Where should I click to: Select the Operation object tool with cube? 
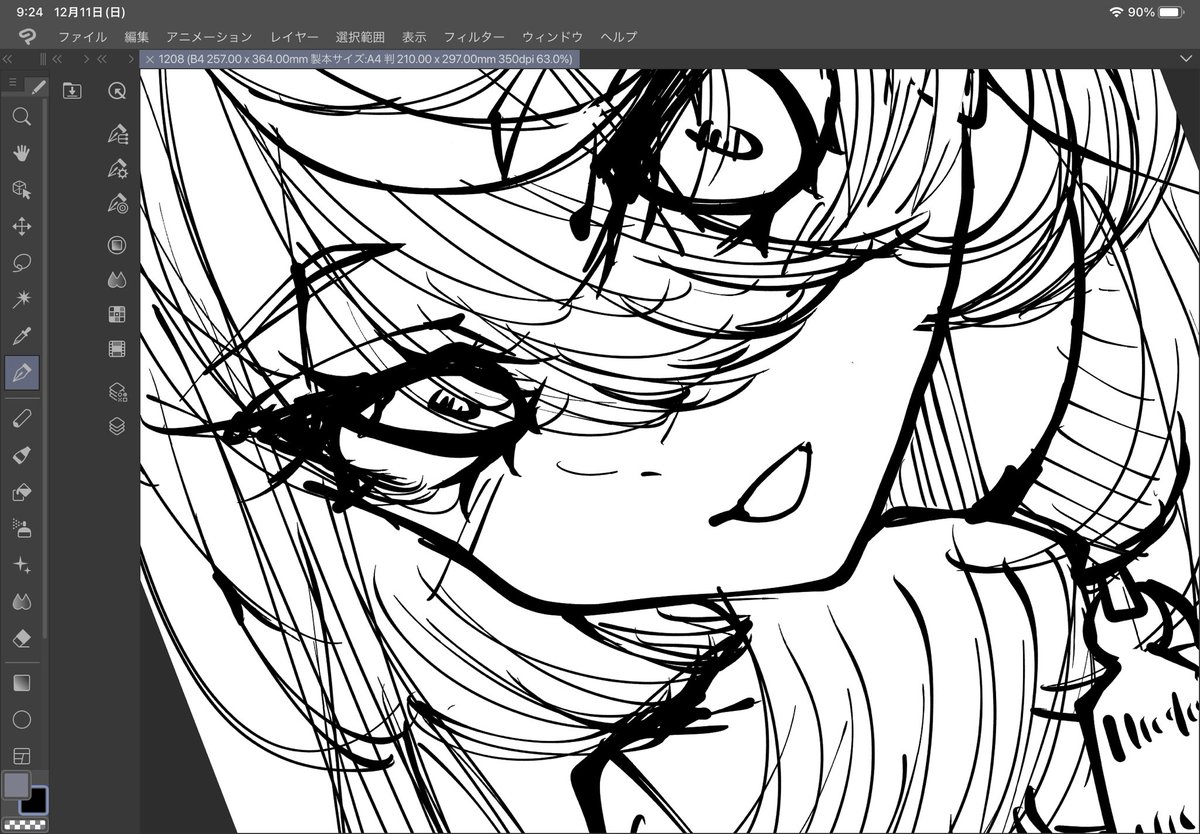21,189
